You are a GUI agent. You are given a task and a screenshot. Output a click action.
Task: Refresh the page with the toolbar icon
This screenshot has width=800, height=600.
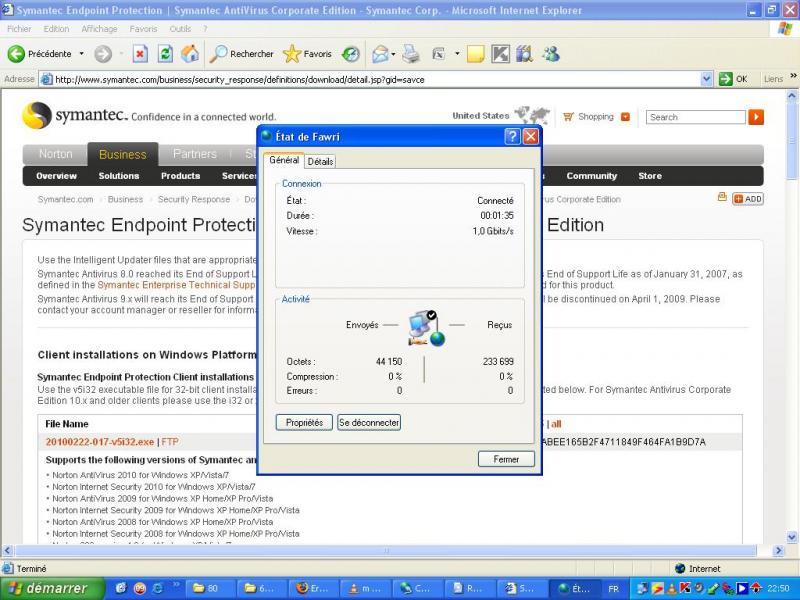[x=165, y=54]
